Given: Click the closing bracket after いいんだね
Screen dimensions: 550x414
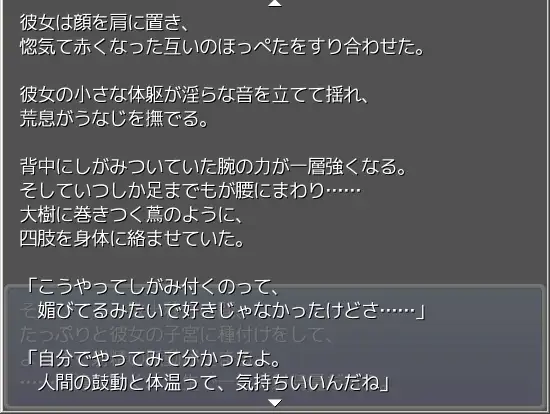Looking at the screenshot, I should click(x=385, y=382).
